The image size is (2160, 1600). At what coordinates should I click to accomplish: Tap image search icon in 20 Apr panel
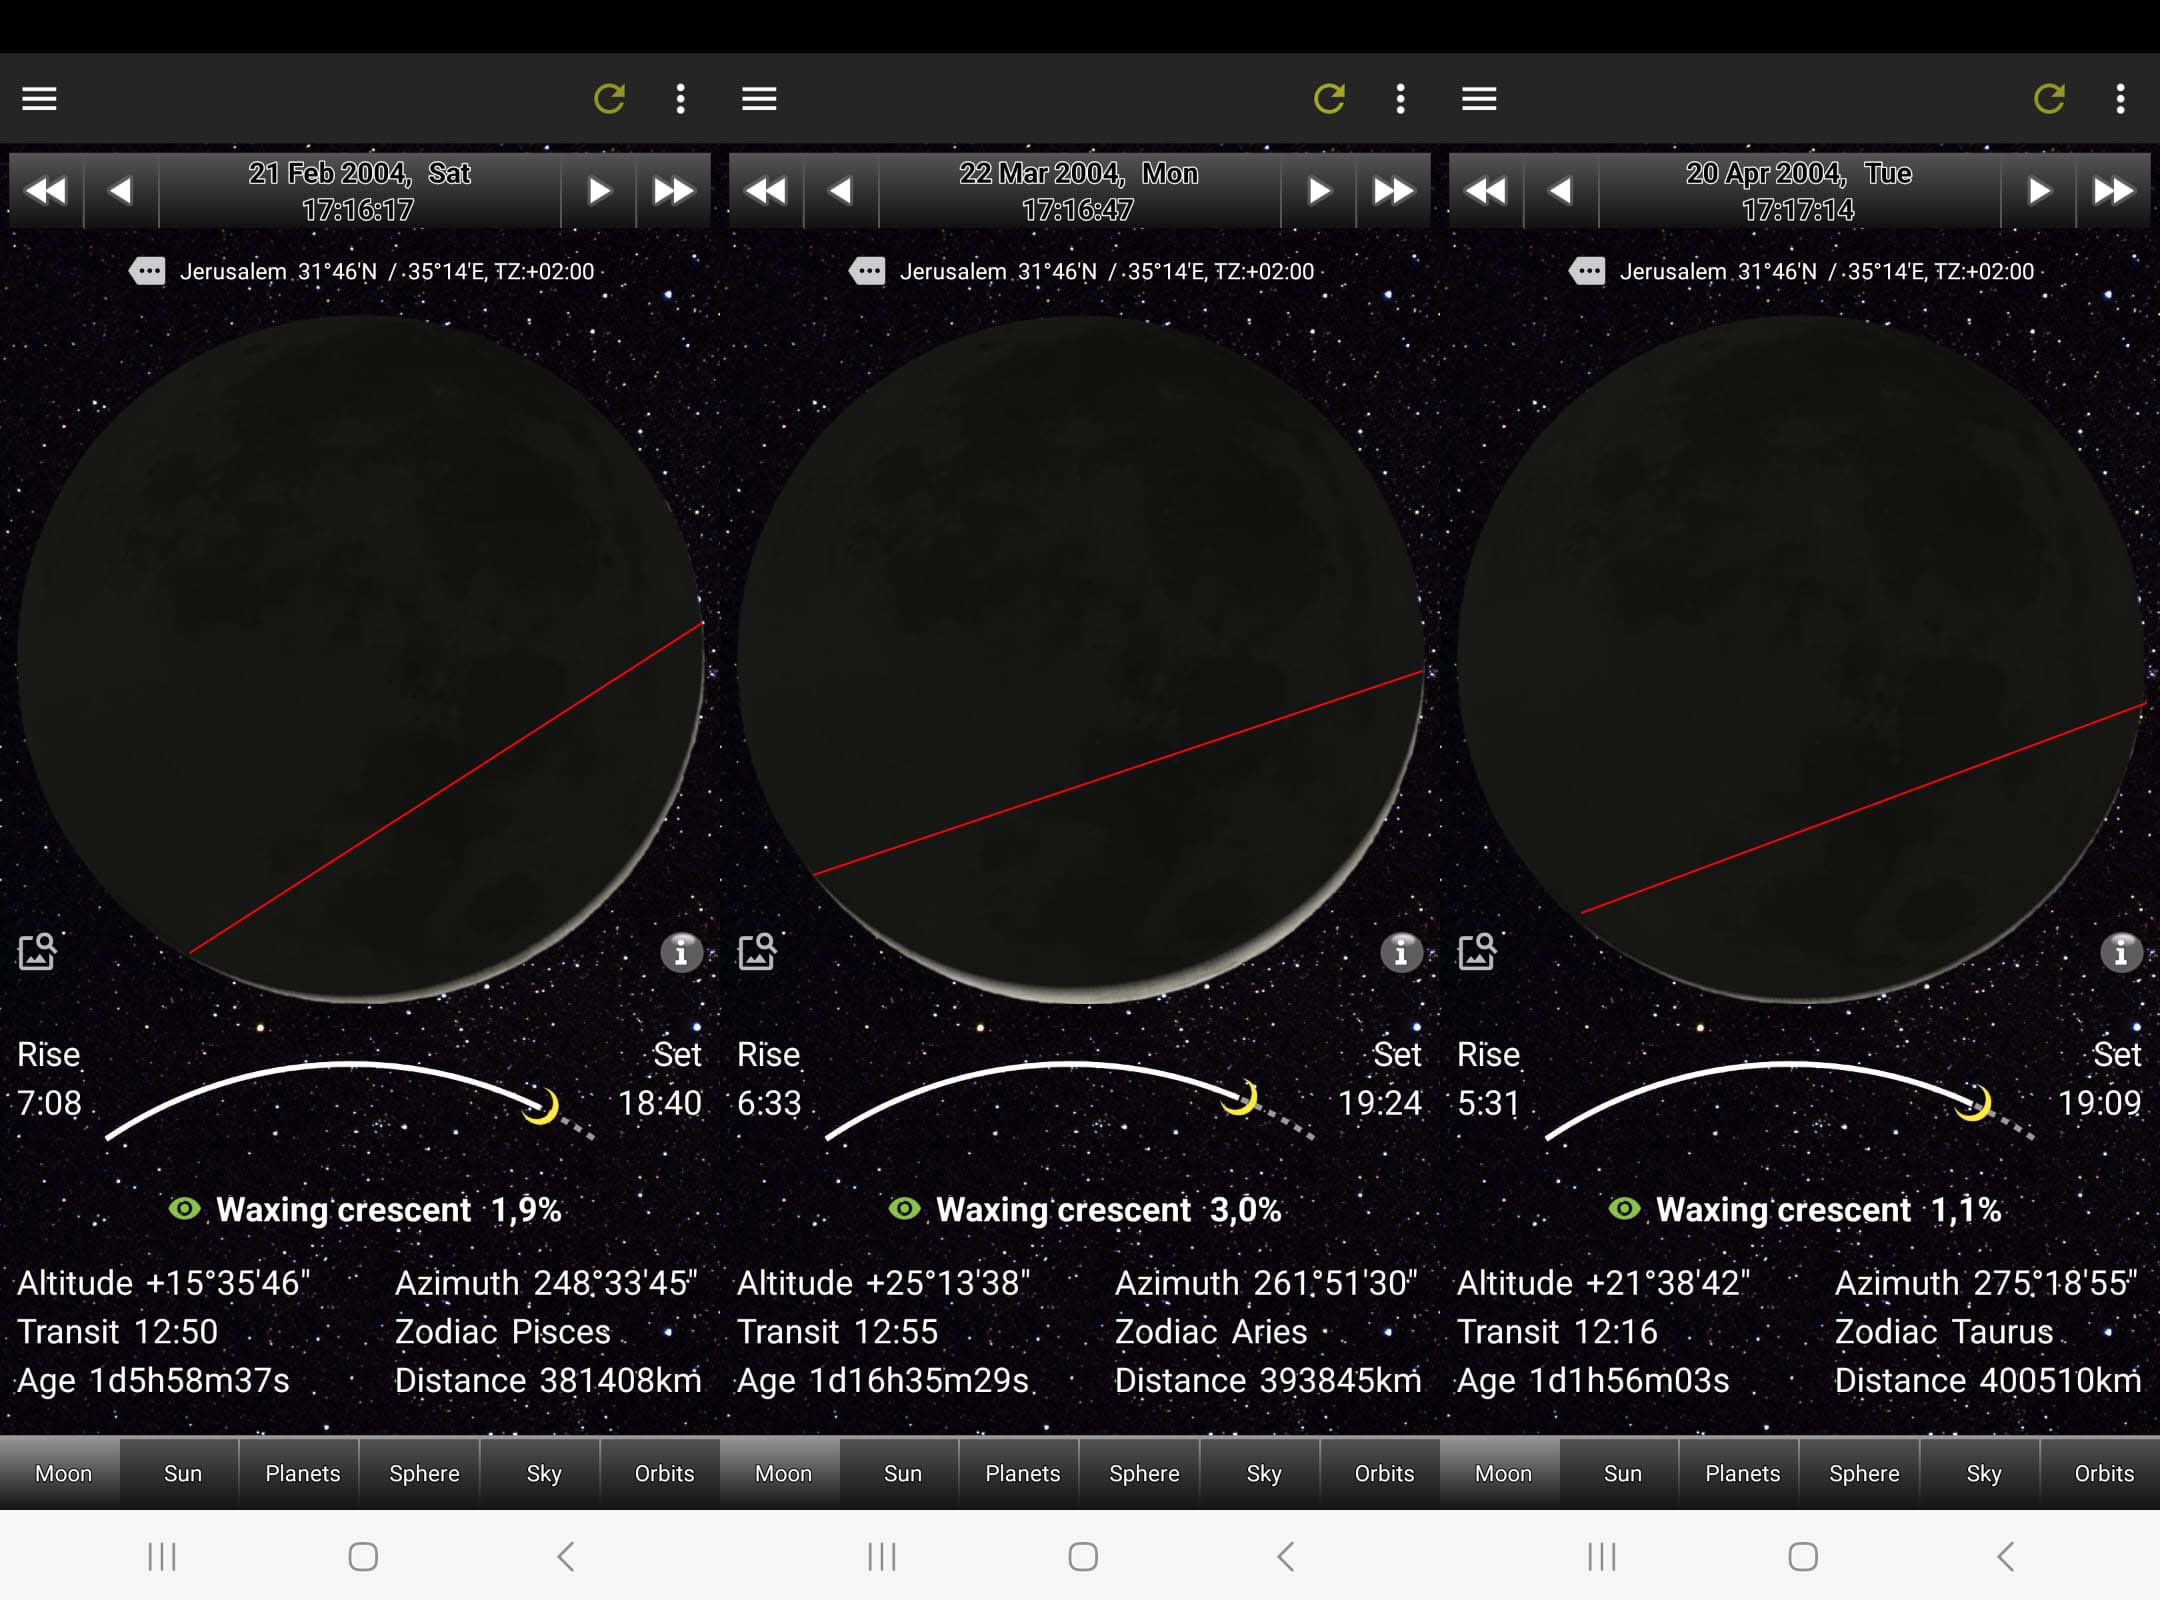pyautogui.click(x=1478, y=951)
